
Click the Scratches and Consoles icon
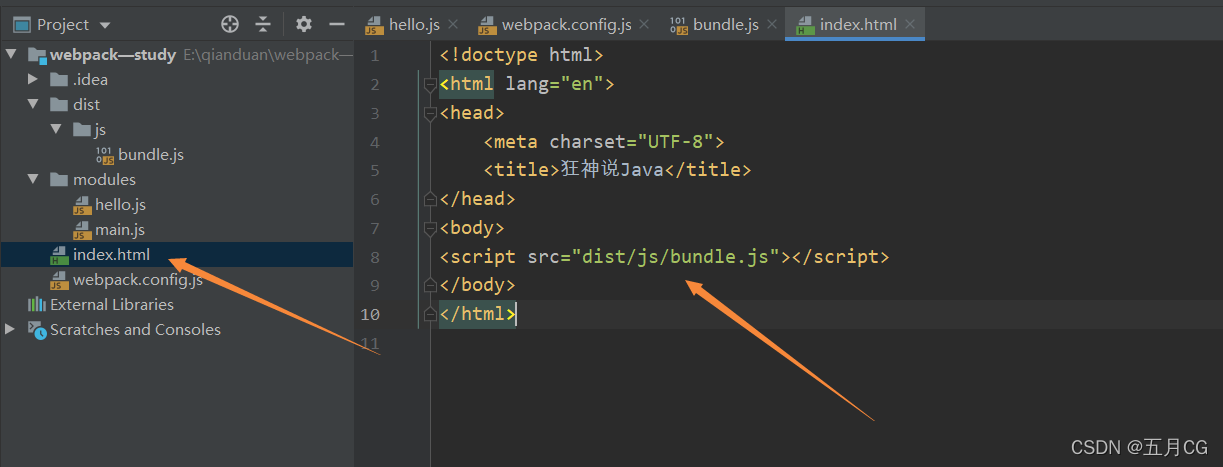coord(36,329)
